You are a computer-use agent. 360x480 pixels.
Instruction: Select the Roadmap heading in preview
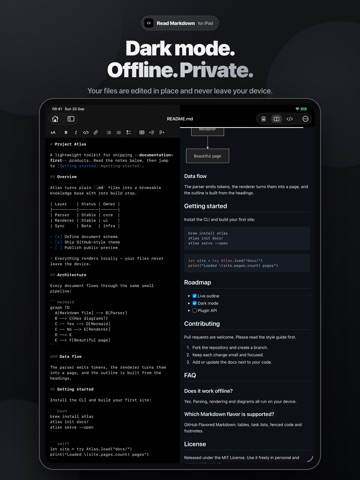point(197,282)
